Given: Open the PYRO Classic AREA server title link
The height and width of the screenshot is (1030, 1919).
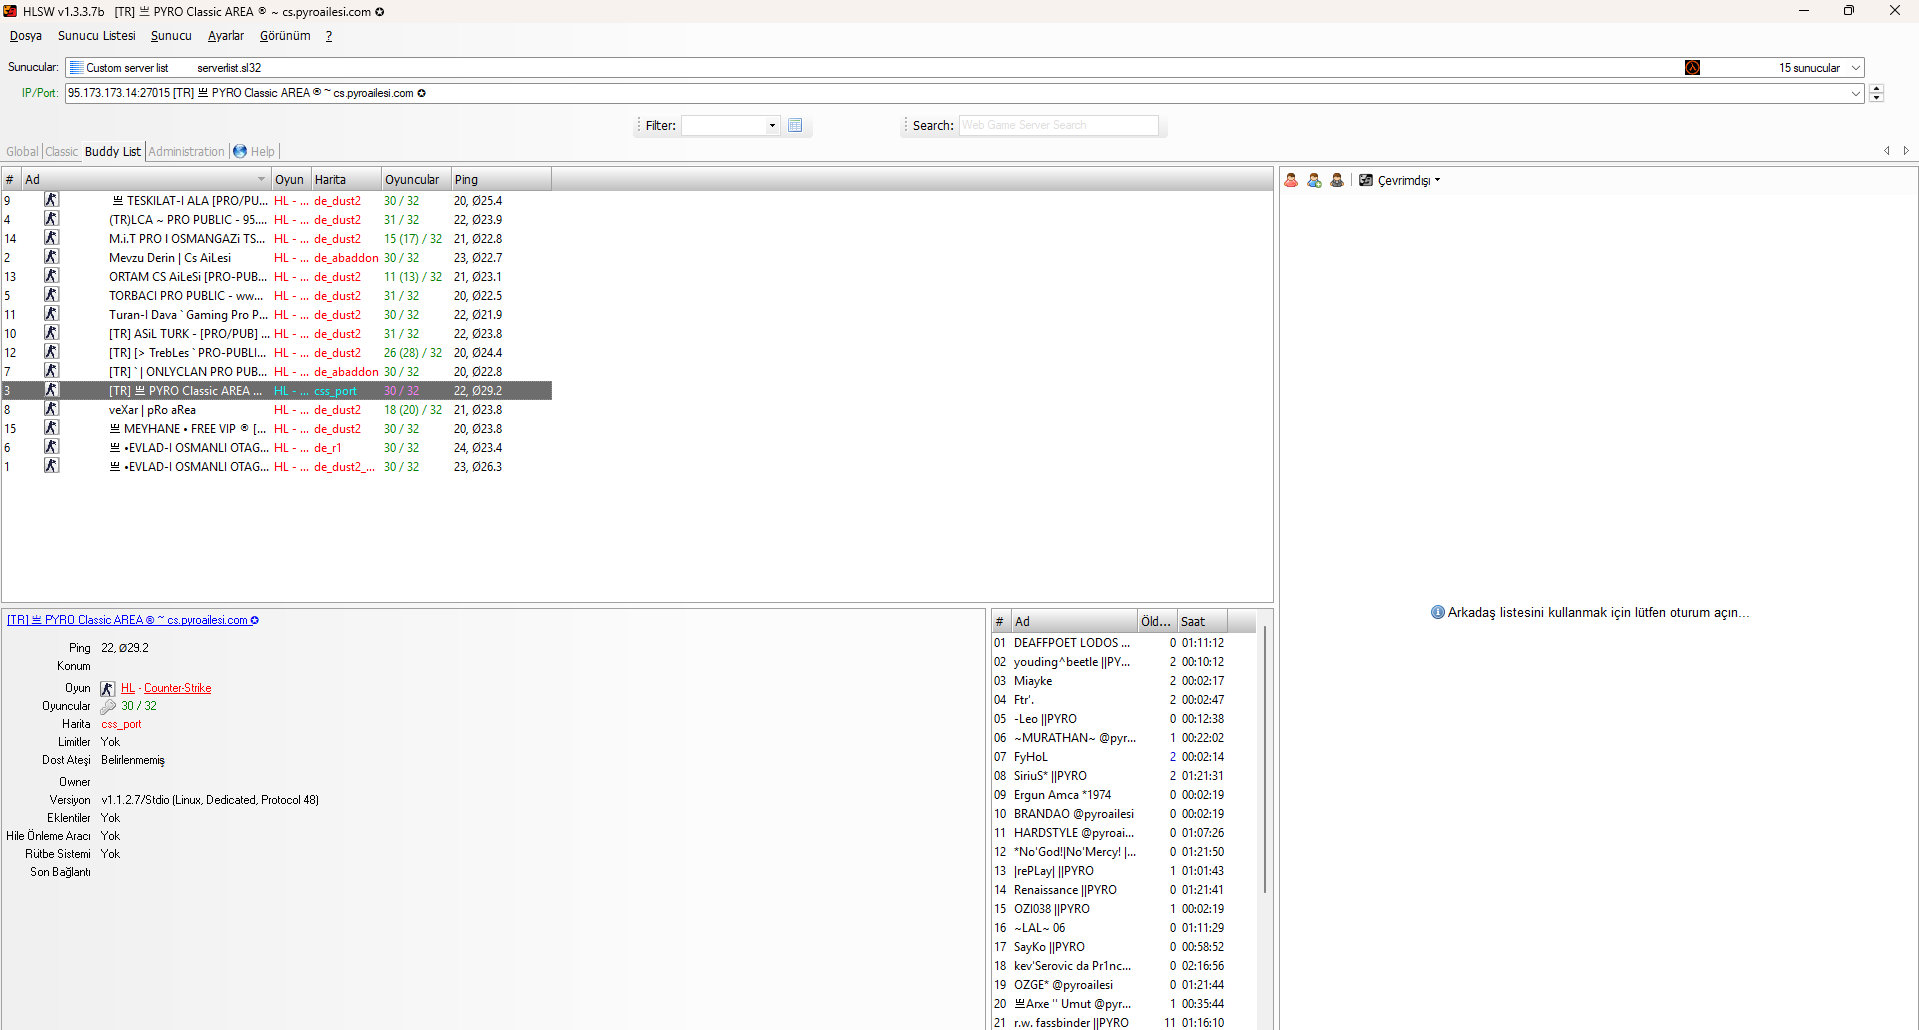Looking at the screenshot, I should (133, 620).
